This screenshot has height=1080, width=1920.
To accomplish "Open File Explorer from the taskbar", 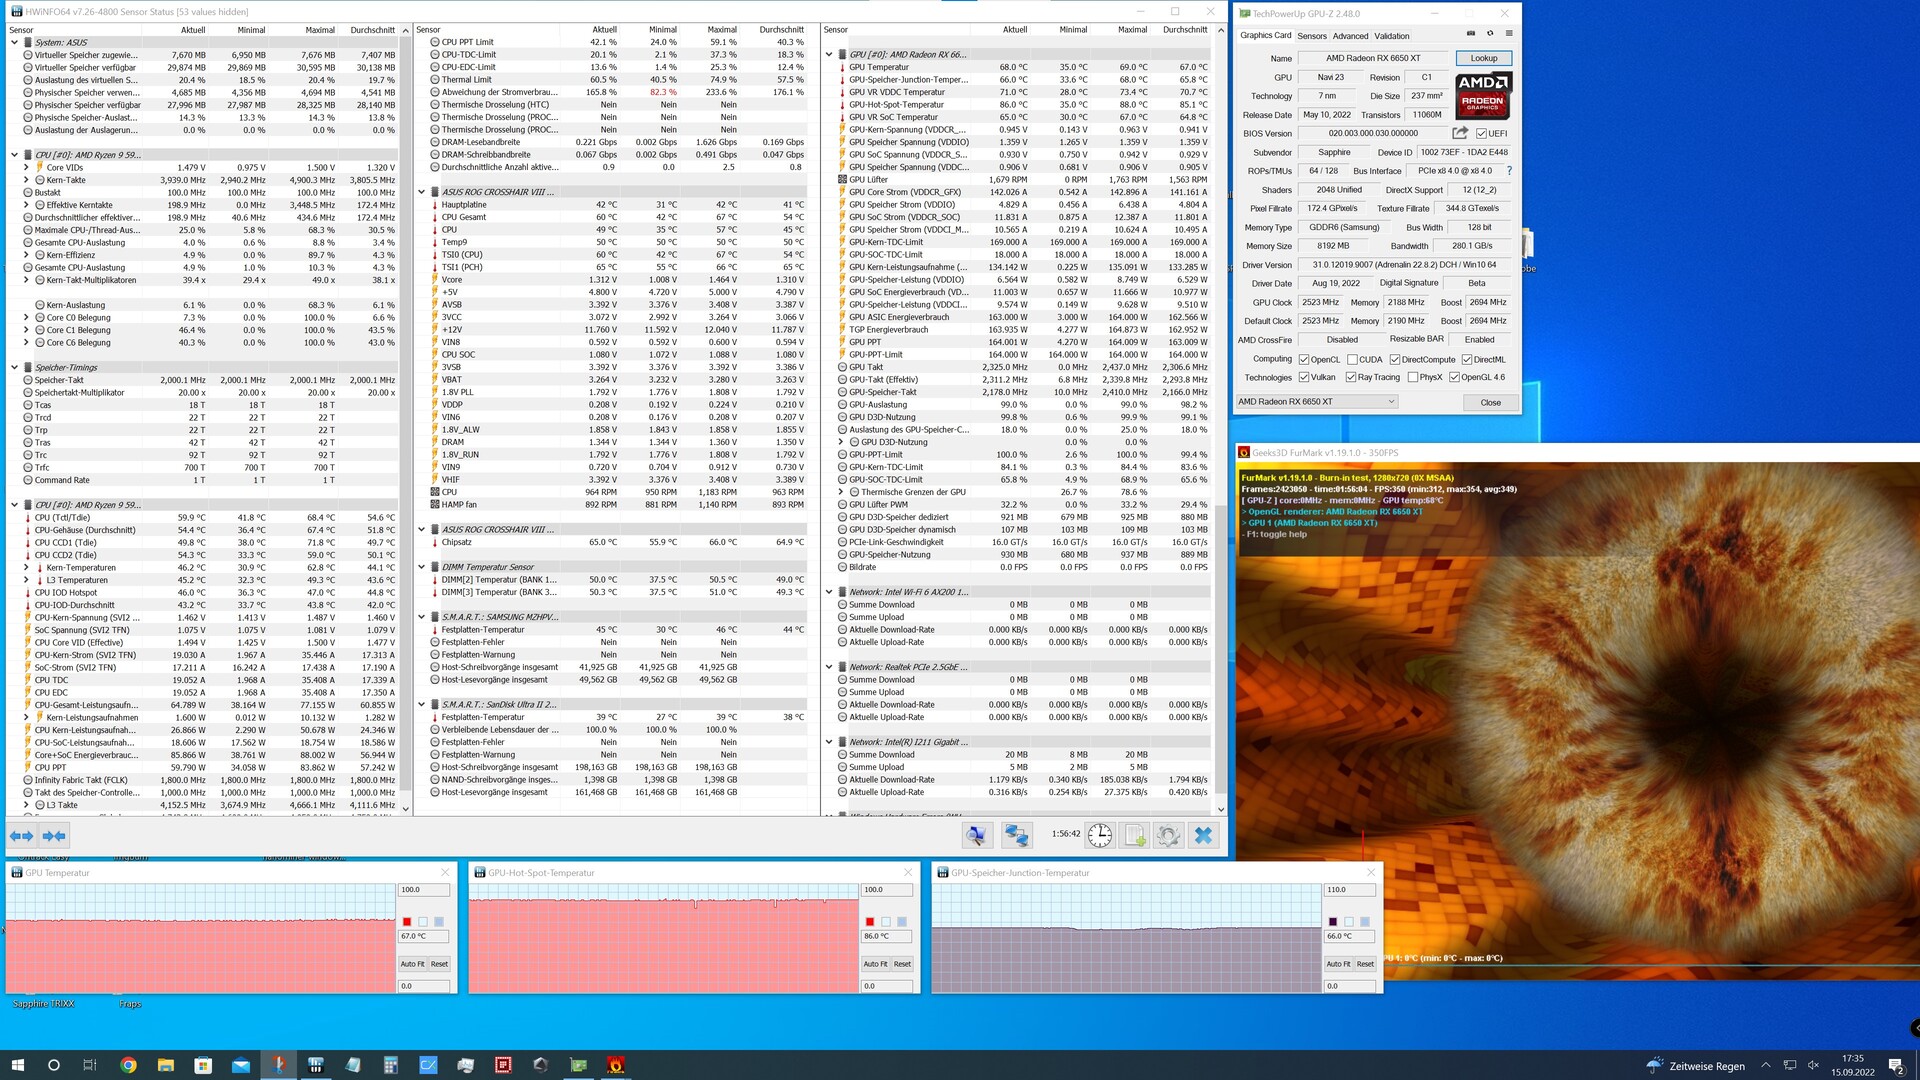I will (x=165, y=1065).
